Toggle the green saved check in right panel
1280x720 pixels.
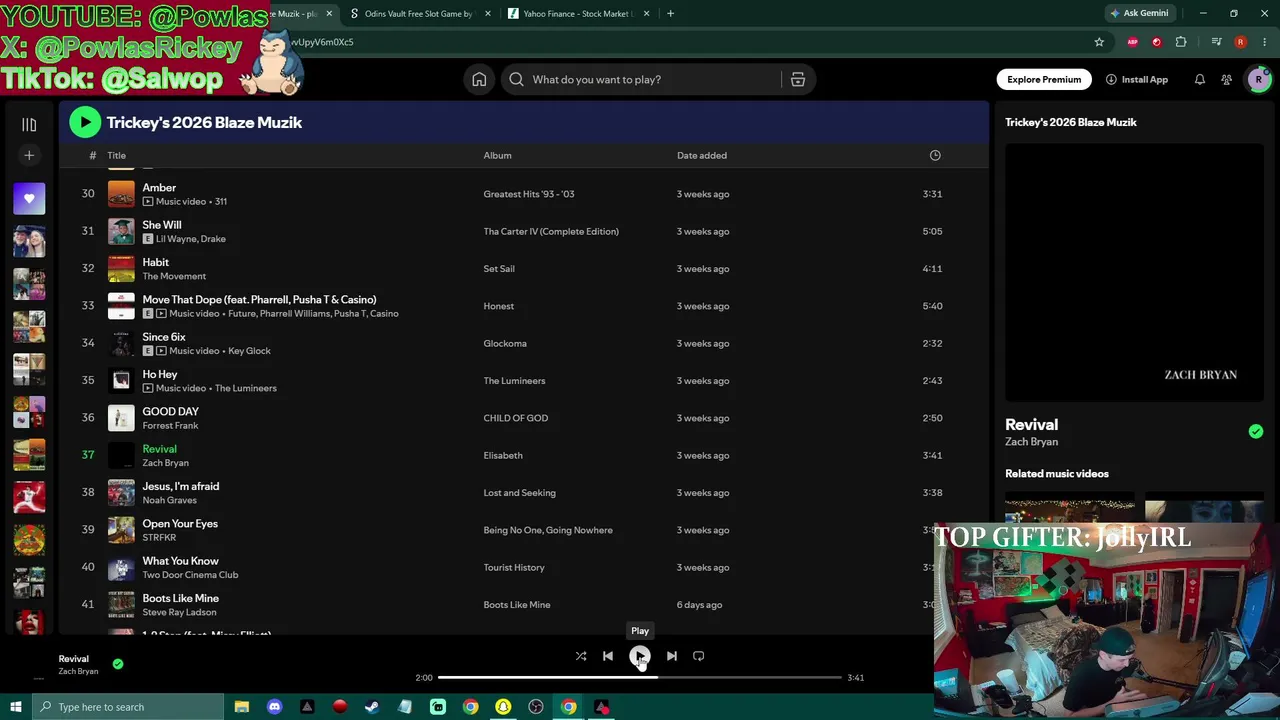[x=1256, y=432]
